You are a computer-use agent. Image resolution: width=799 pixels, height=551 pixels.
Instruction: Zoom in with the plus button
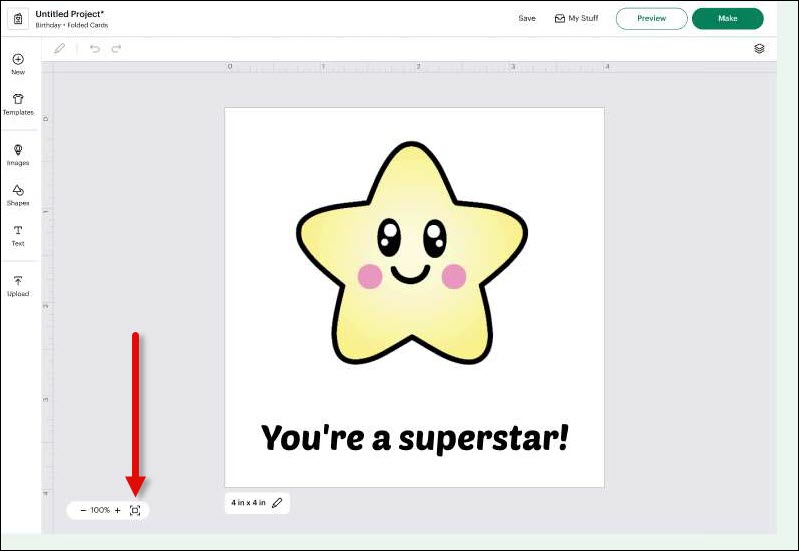pos(117,510)
